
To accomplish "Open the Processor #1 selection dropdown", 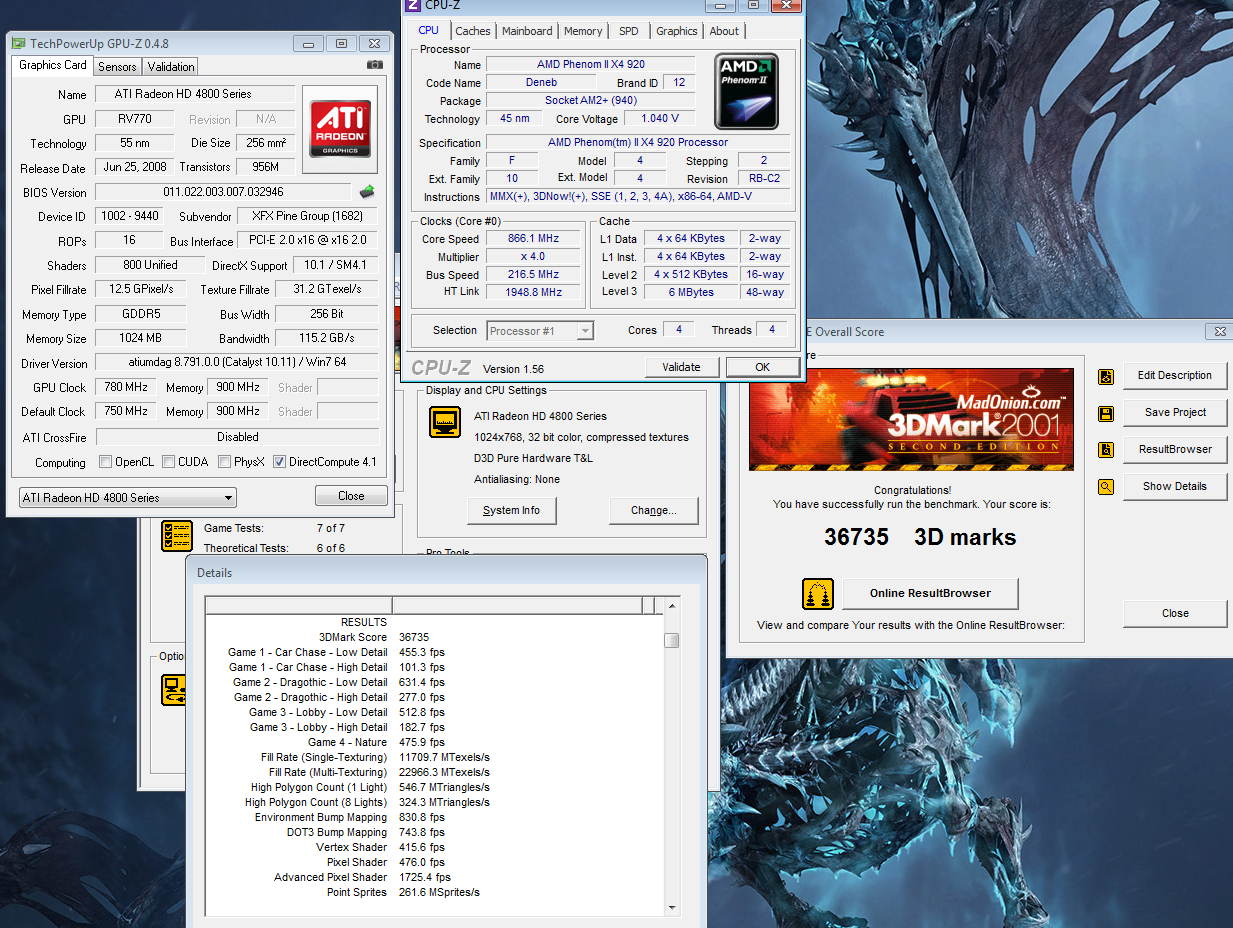I will click(540, 330).
